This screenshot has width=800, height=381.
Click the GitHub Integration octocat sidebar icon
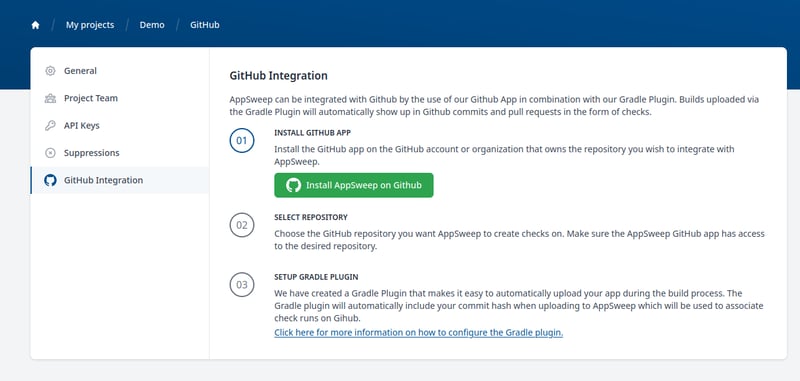50,180
